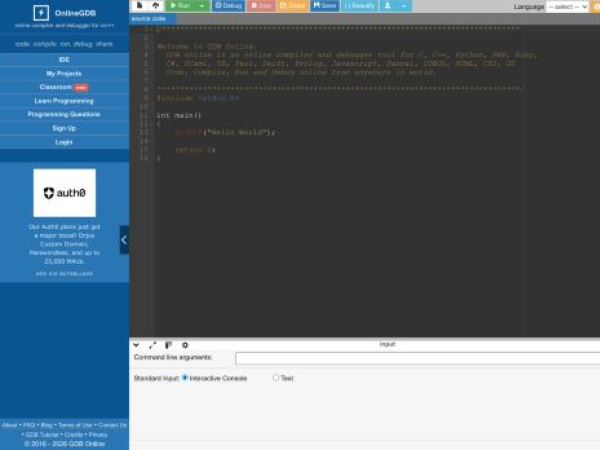Focus the Command line arguments field
Viewport: 600px width, 450px height.
coord(417,358)
